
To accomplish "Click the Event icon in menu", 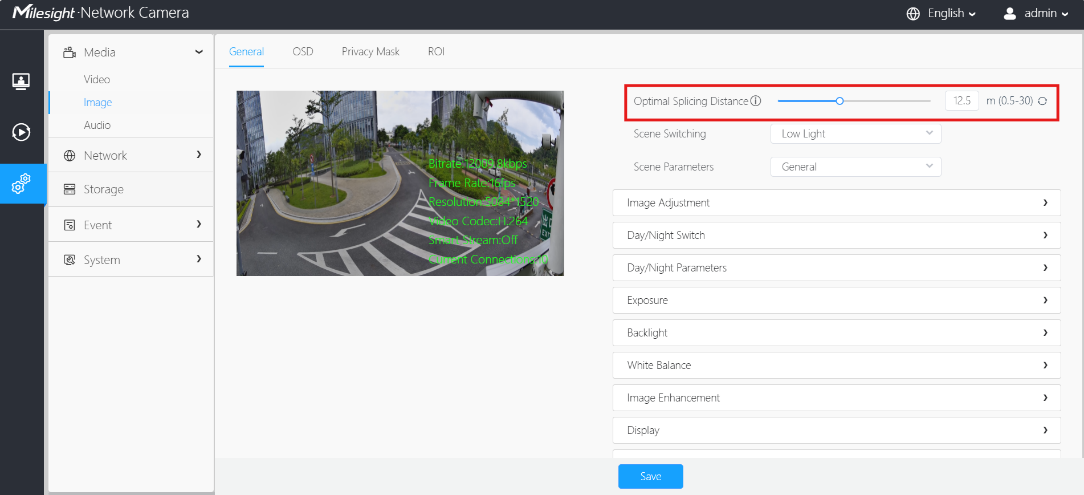I will tap(69, 225).
